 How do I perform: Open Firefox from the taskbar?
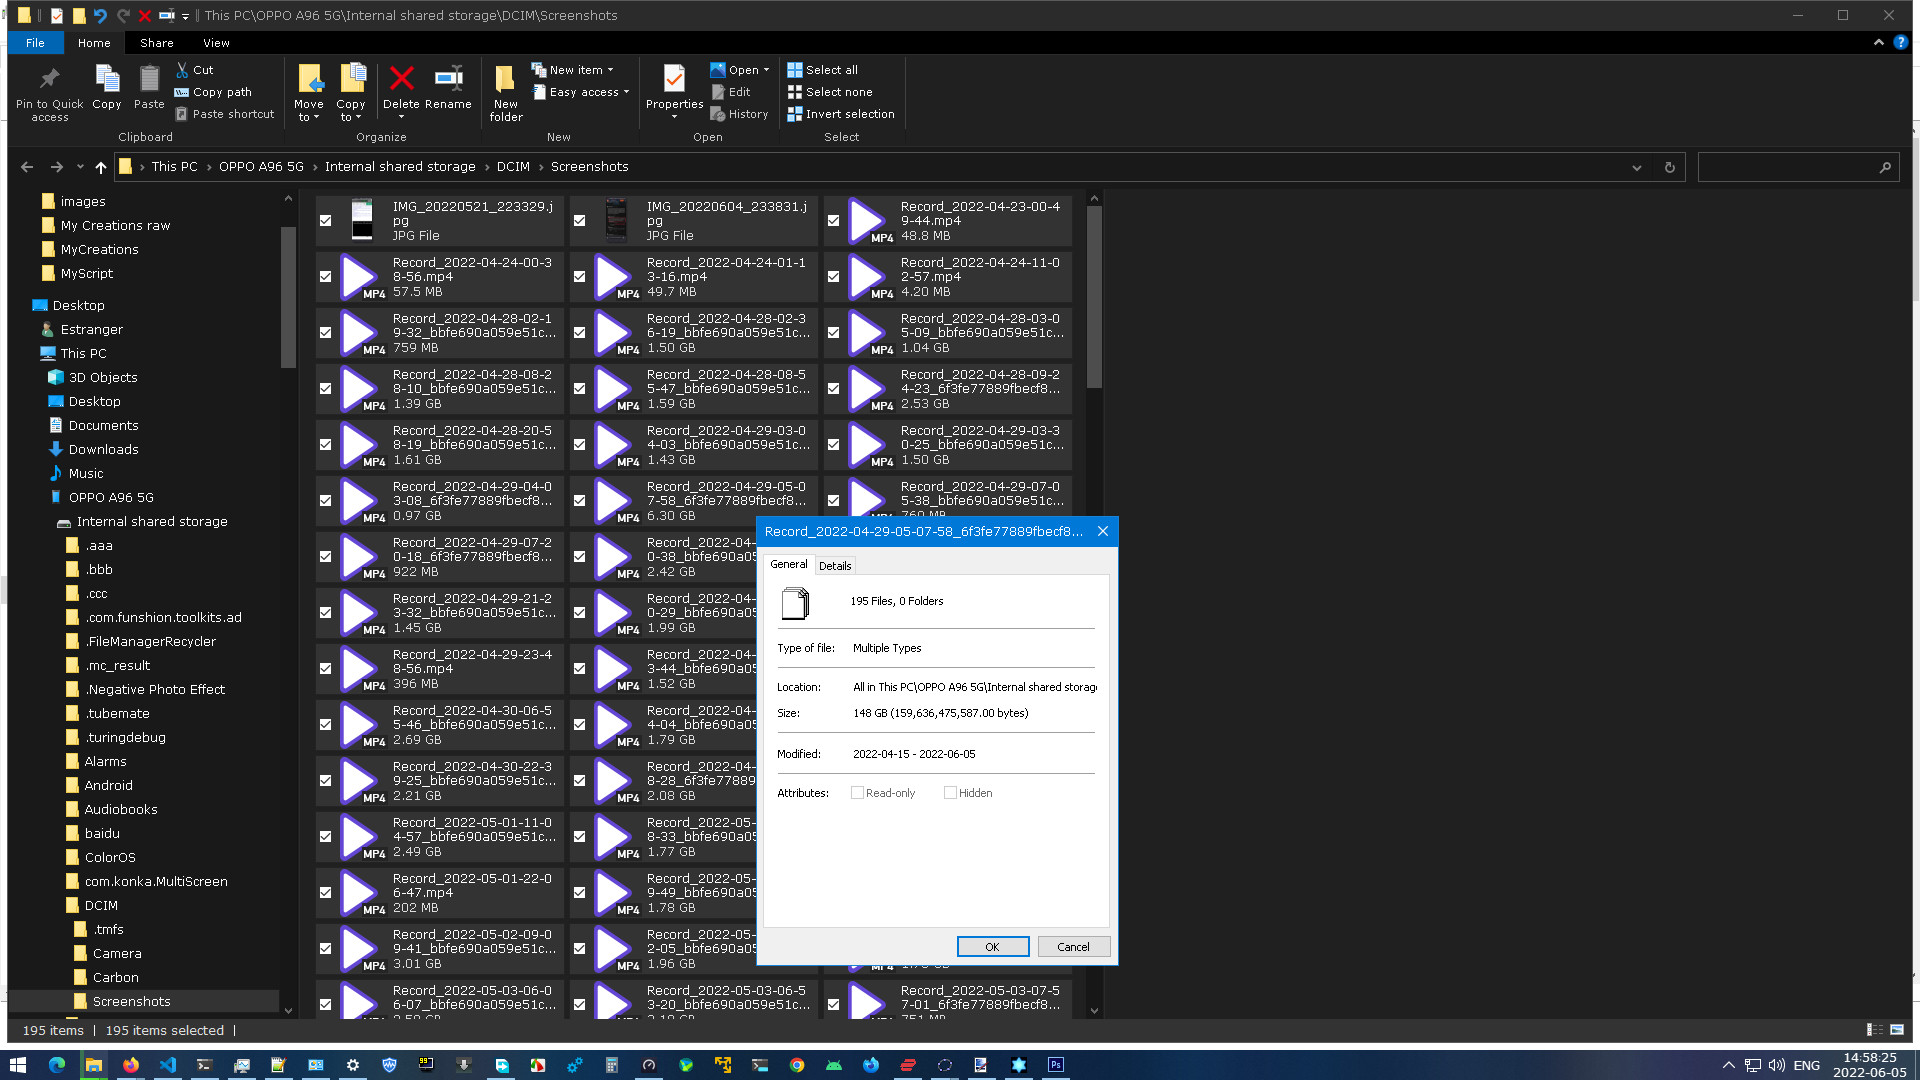click(131, 1065)
